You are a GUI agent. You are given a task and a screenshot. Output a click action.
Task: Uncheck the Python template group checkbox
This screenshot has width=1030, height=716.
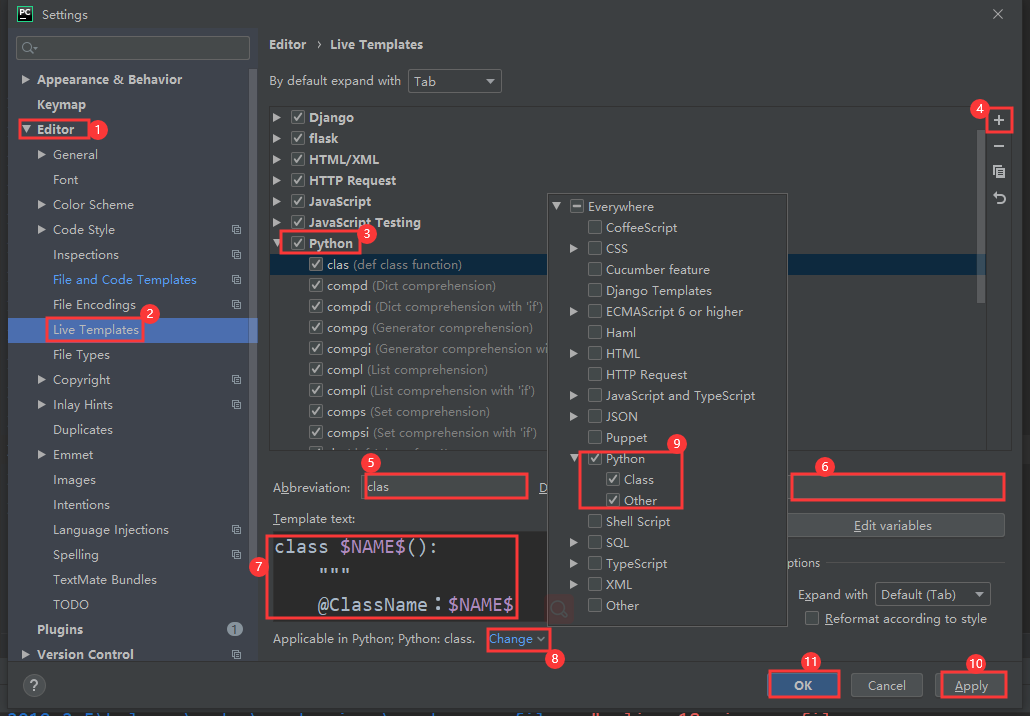(x=298, y=243)
